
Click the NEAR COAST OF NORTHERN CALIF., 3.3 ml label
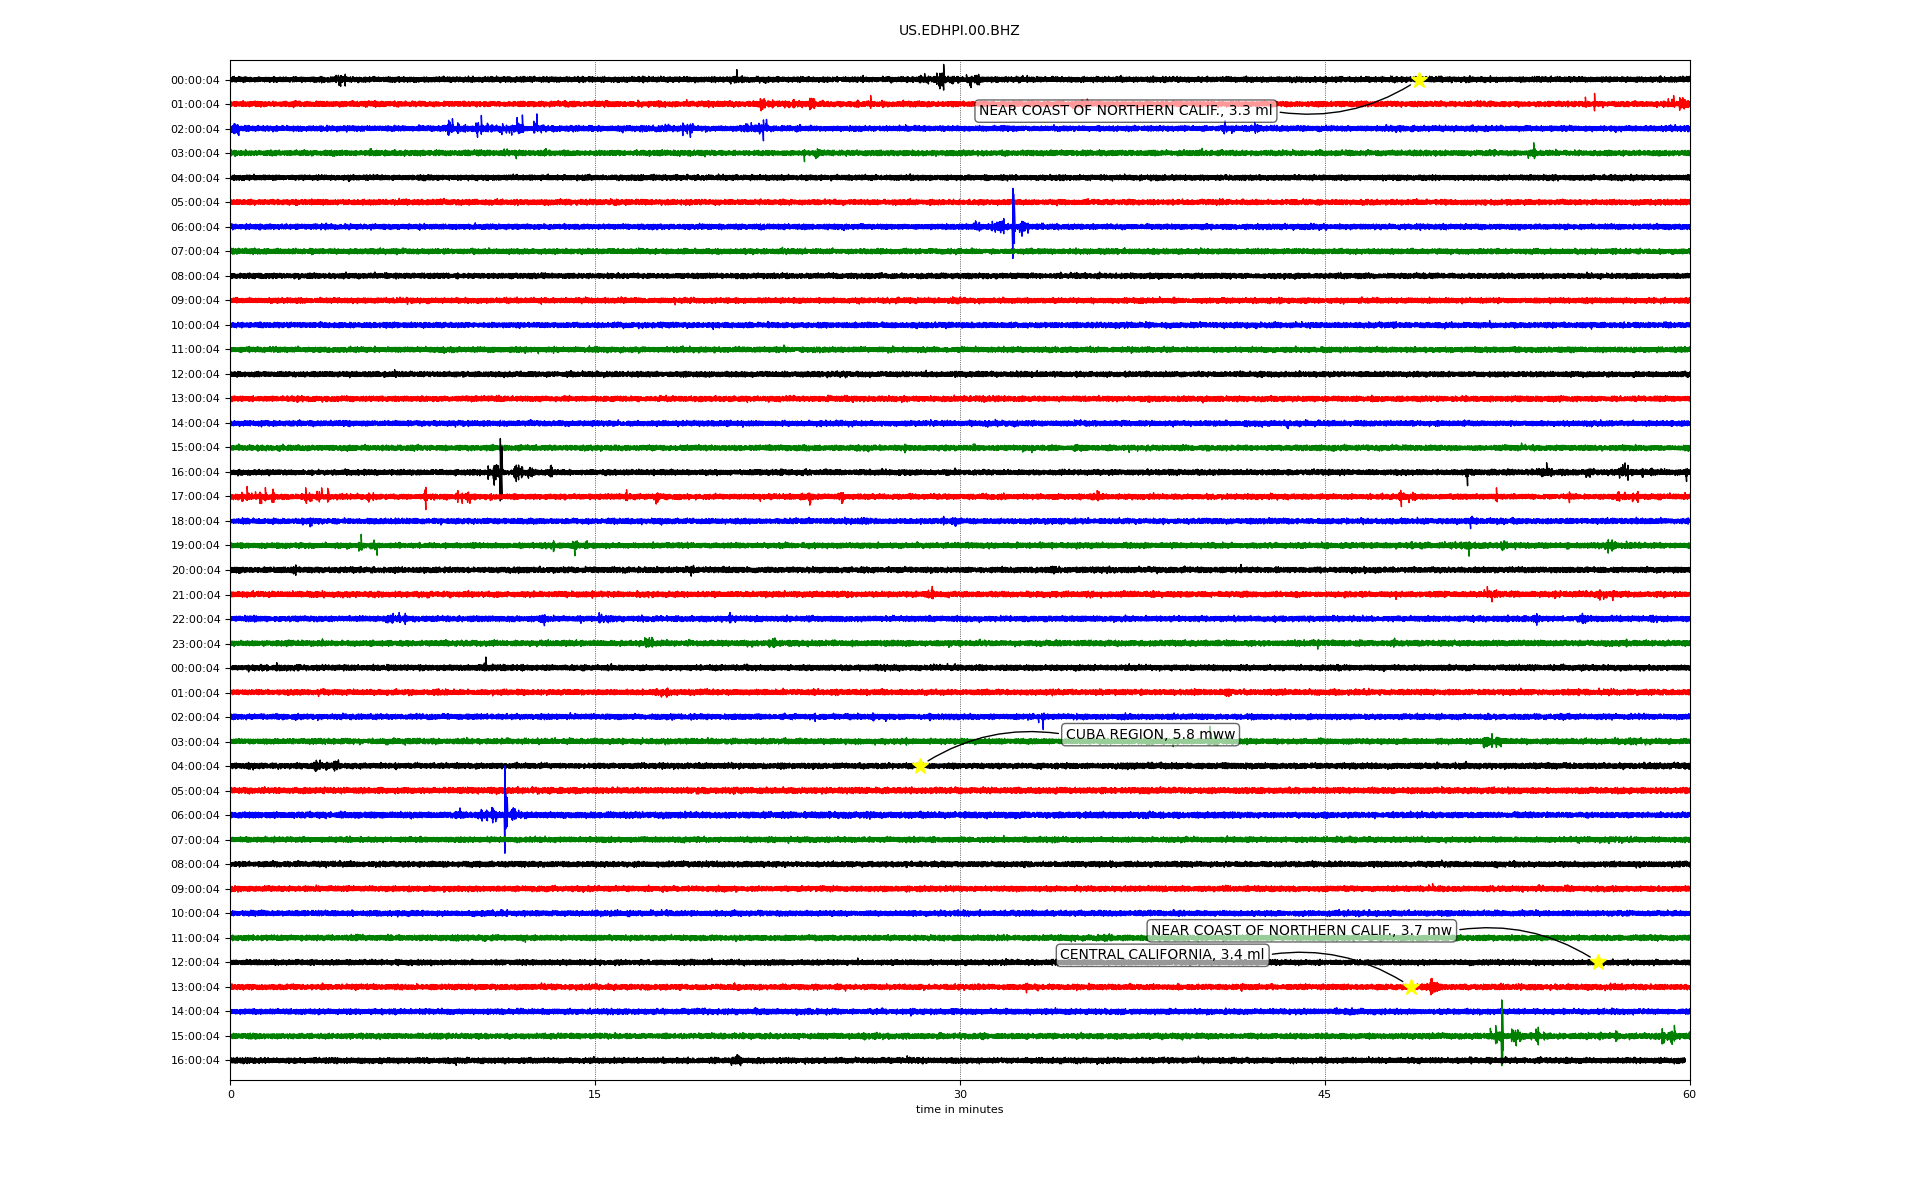pyautogui.click(x=1125, y=111)
